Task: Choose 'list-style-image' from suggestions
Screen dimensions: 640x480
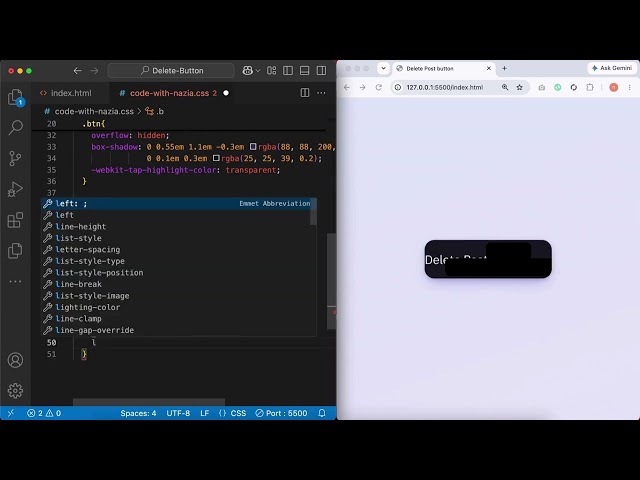Action: (x=179, y=296)
